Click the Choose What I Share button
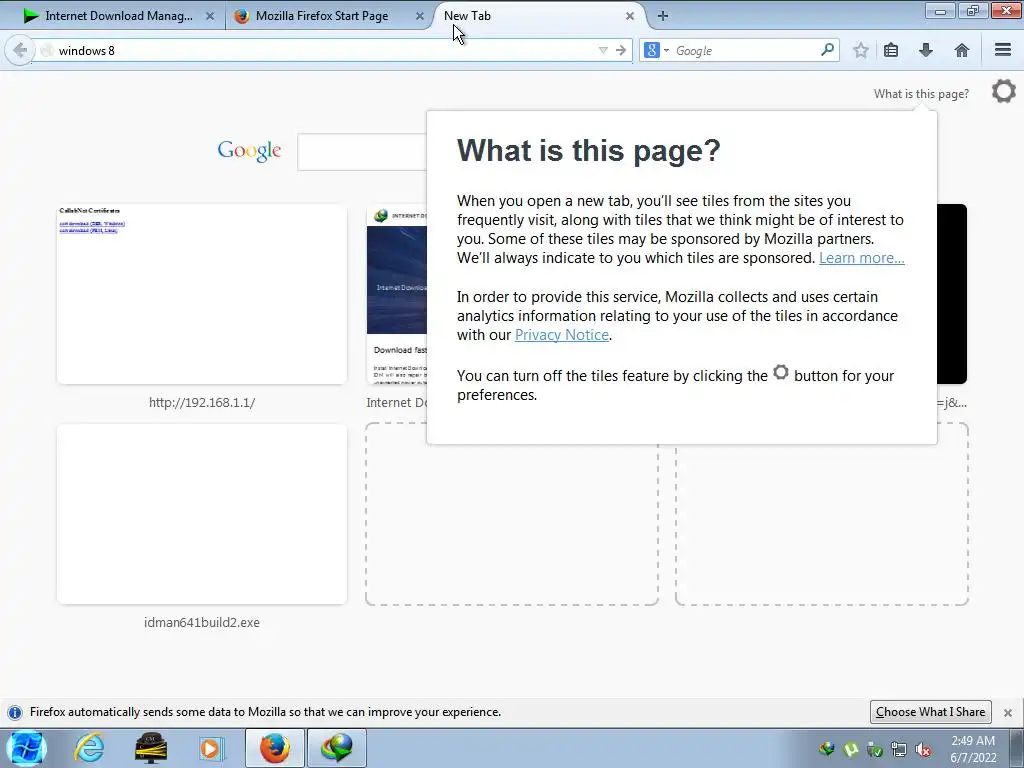 coord(931,712)
